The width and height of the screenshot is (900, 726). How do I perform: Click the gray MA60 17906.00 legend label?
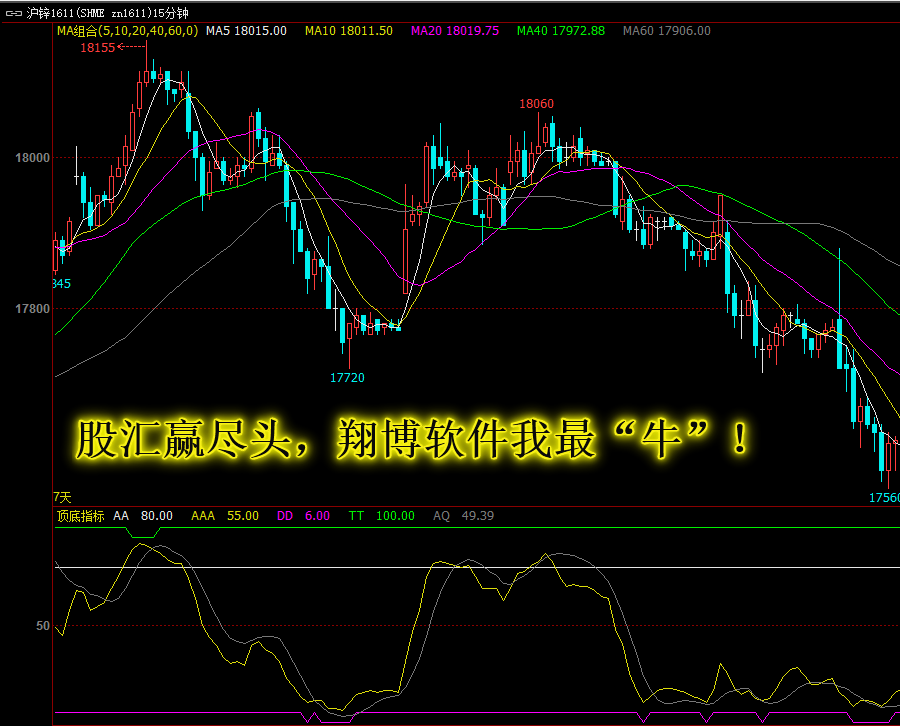pos(667,31)
